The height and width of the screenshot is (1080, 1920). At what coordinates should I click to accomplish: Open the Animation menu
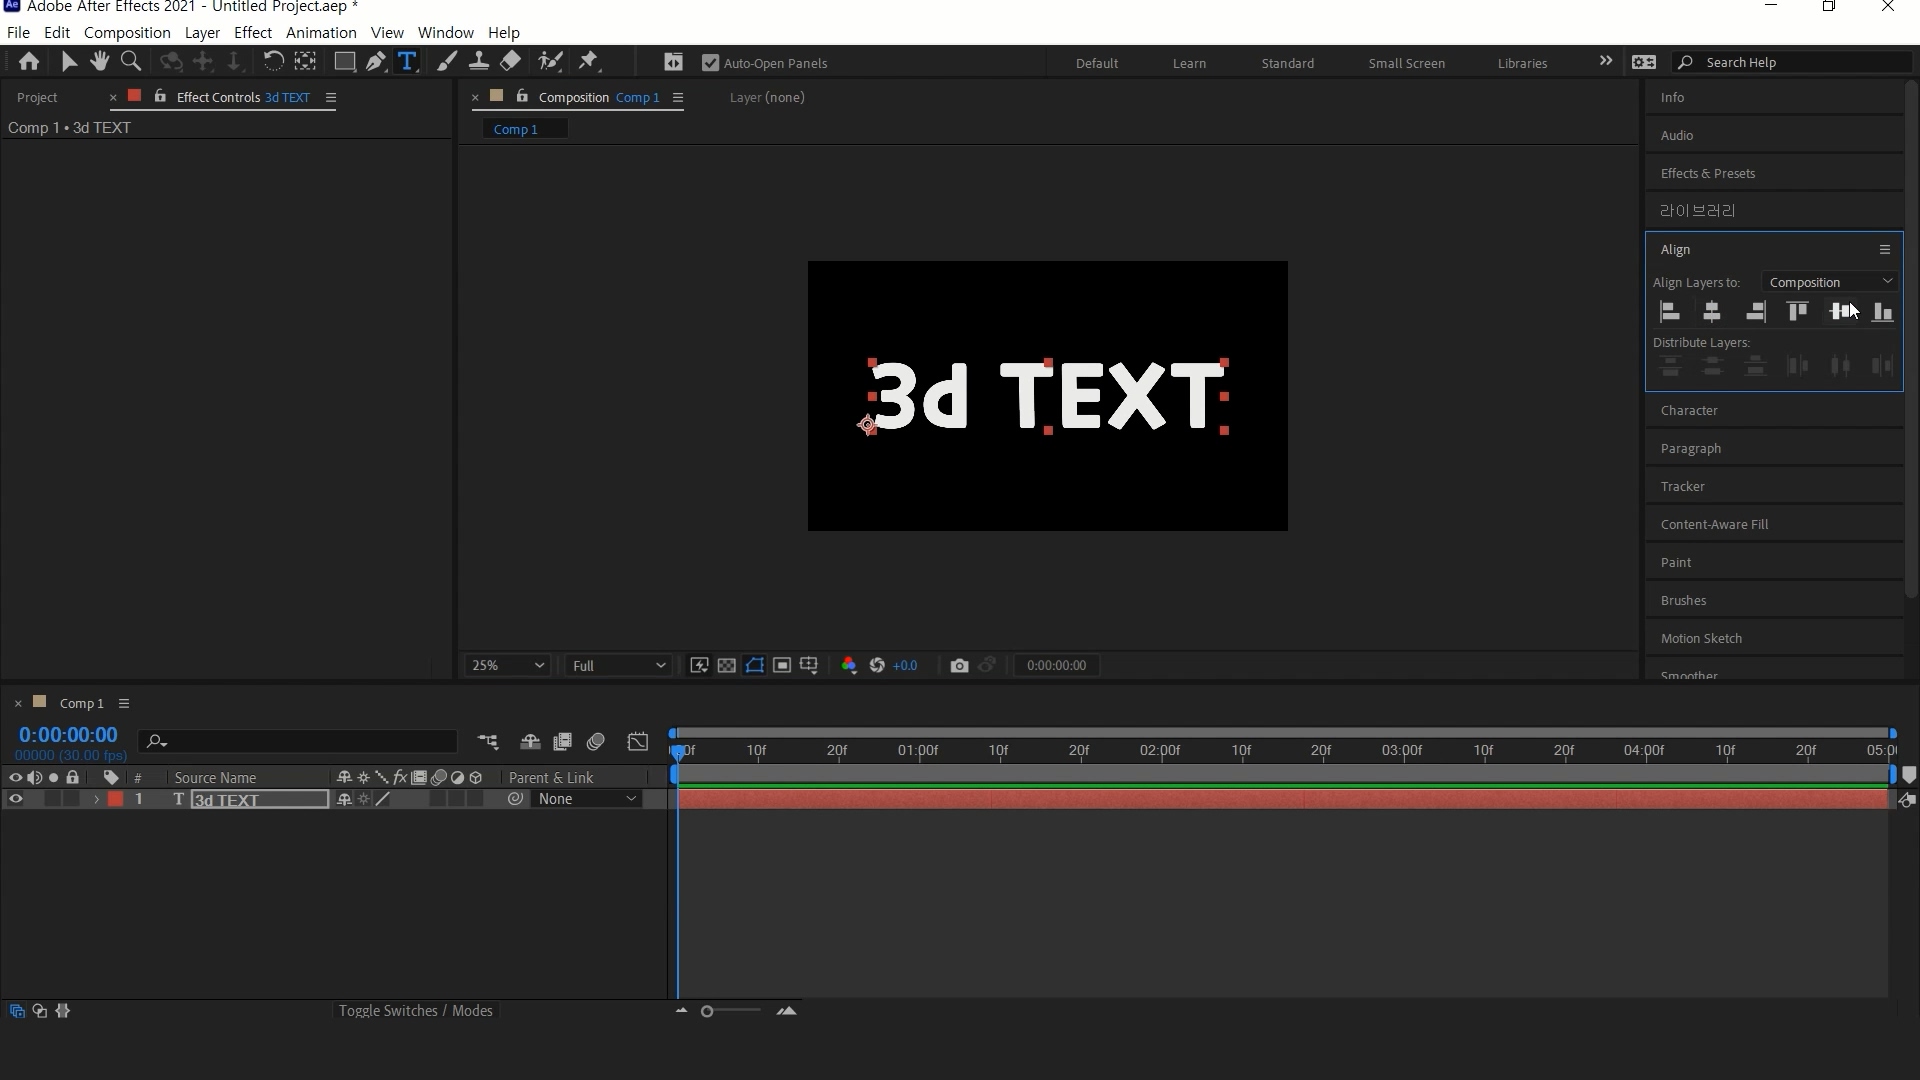click(320, 32)
